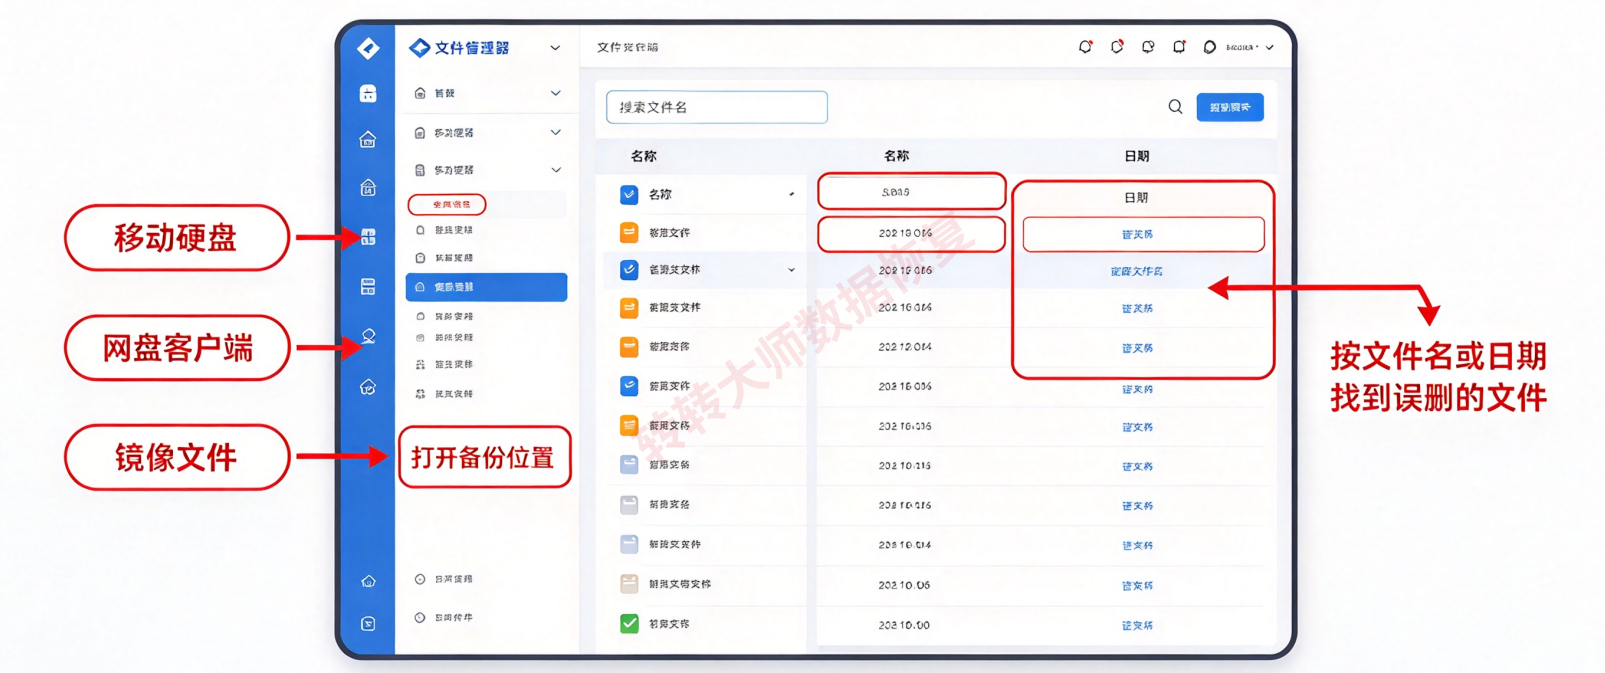Select the highlighted blue sidebar menu item
The image size is (1605, 673).
click(x=486, y=287)
